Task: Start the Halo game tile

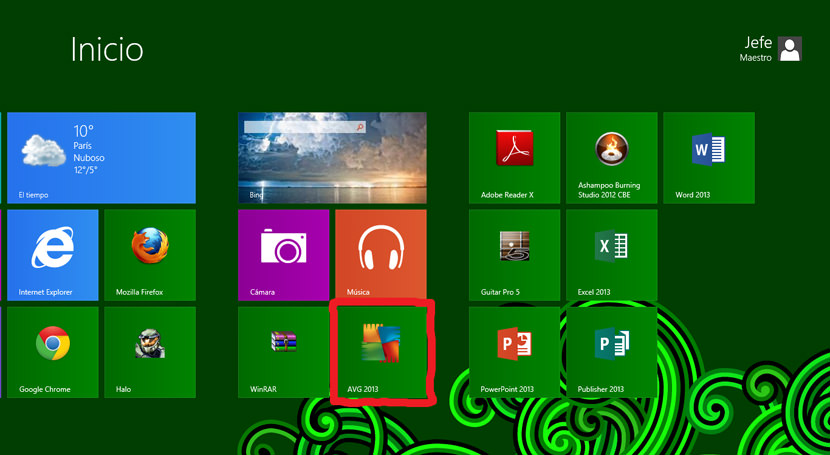Action: [x=150, y=352]
